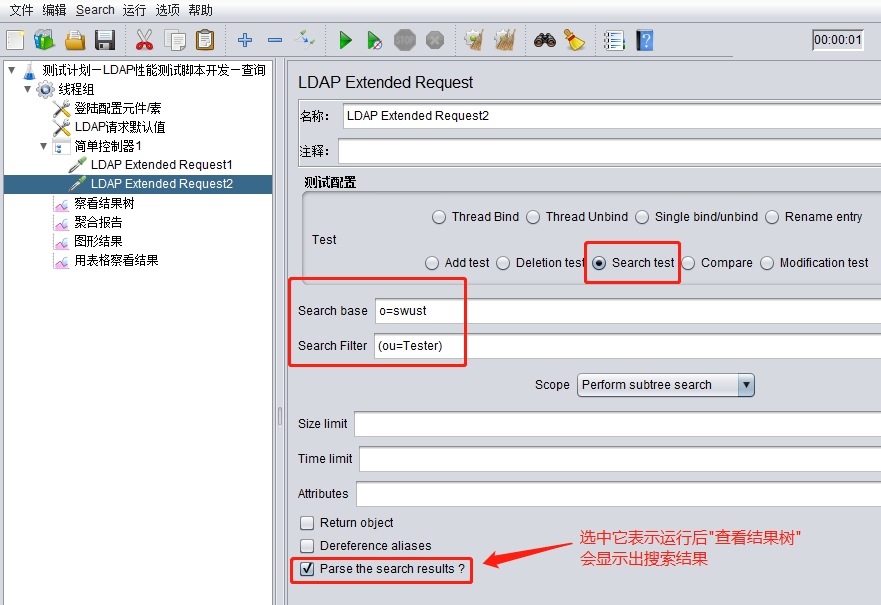
Task: Select the Thread Unbind radio button
Action: (x=533, y=217)
